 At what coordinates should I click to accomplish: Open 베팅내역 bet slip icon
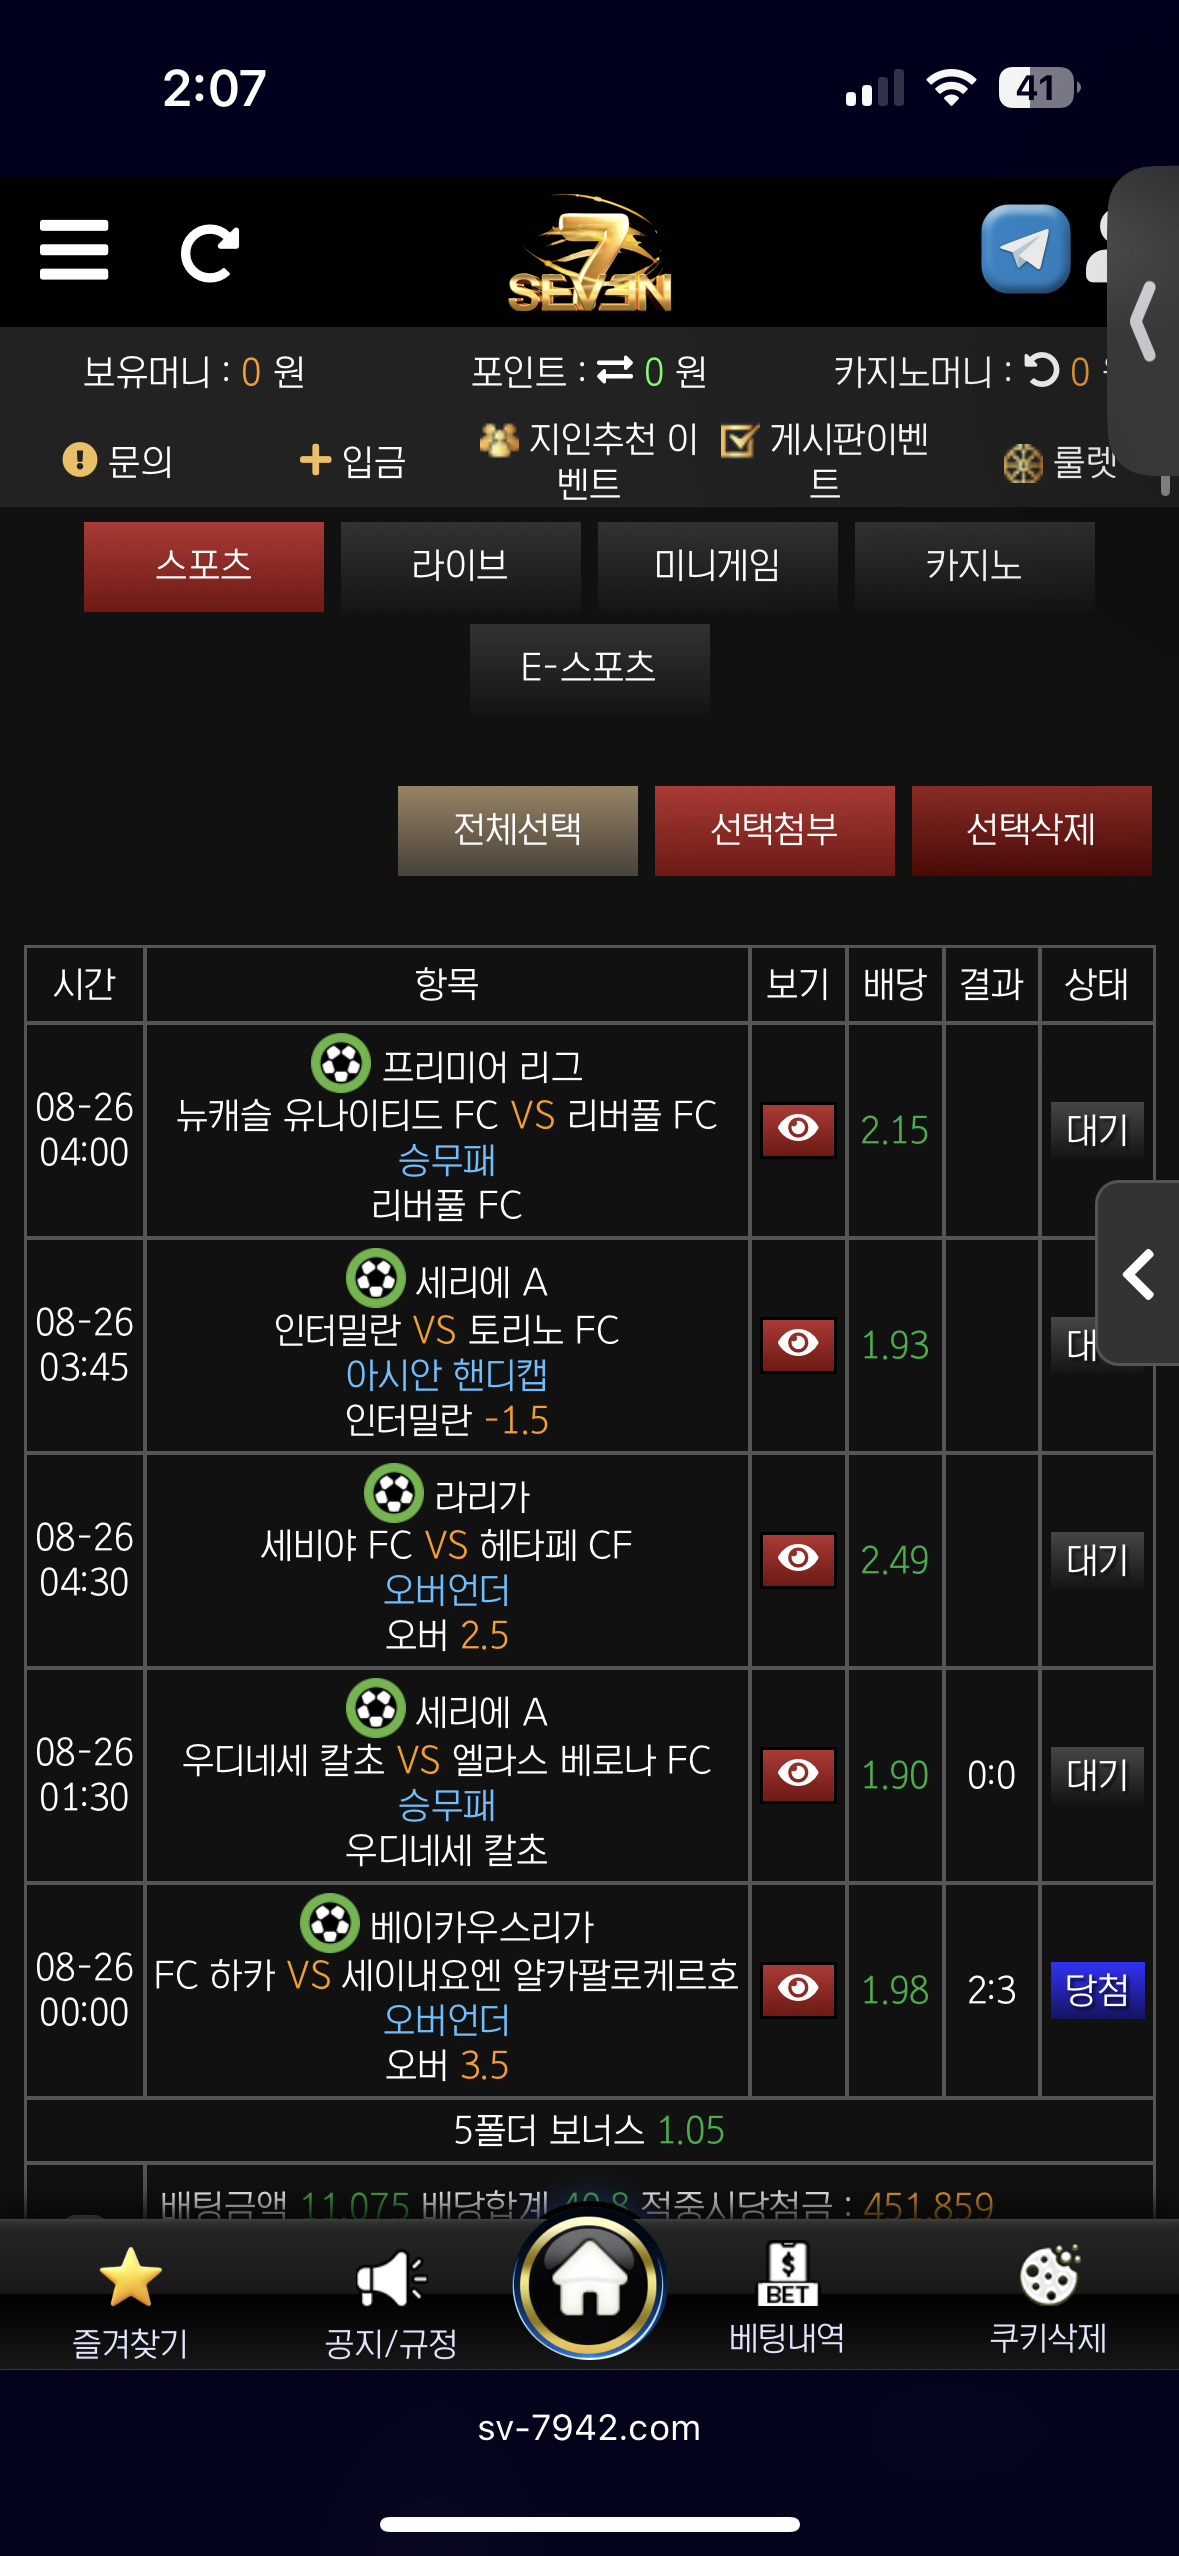coord(788,2274)
